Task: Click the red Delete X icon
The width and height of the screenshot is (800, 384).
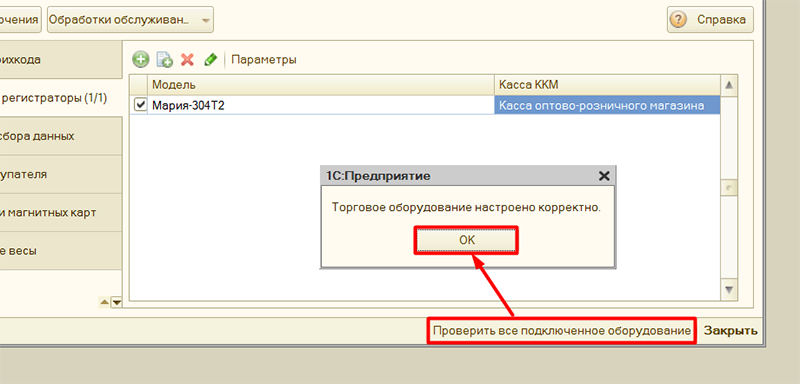Action: (187, 60)
